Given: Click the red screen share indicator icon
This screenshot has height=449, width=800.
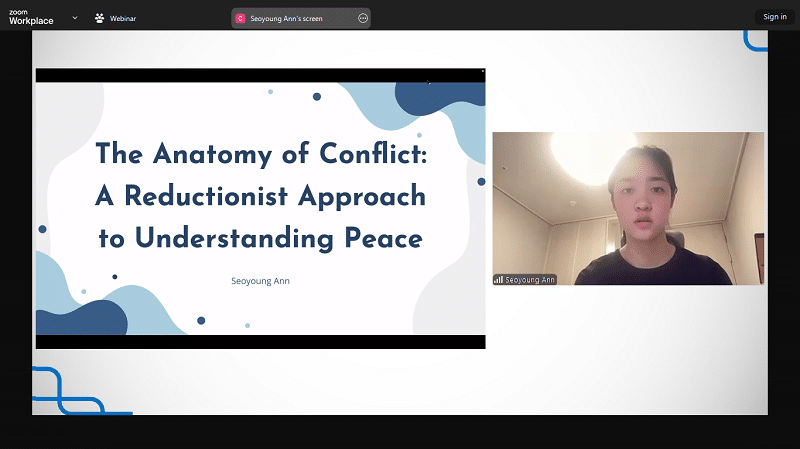Looking at the screenshot, I should coord(240,18).
